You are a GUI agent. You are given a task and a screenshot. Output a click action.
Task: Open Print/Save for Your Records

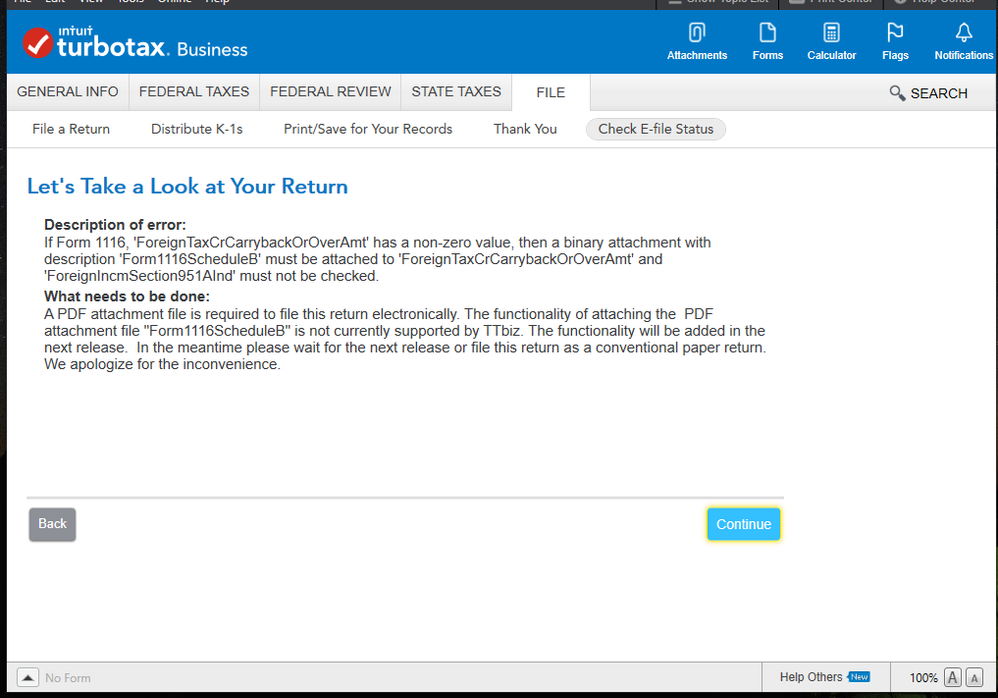pos(368,129)
